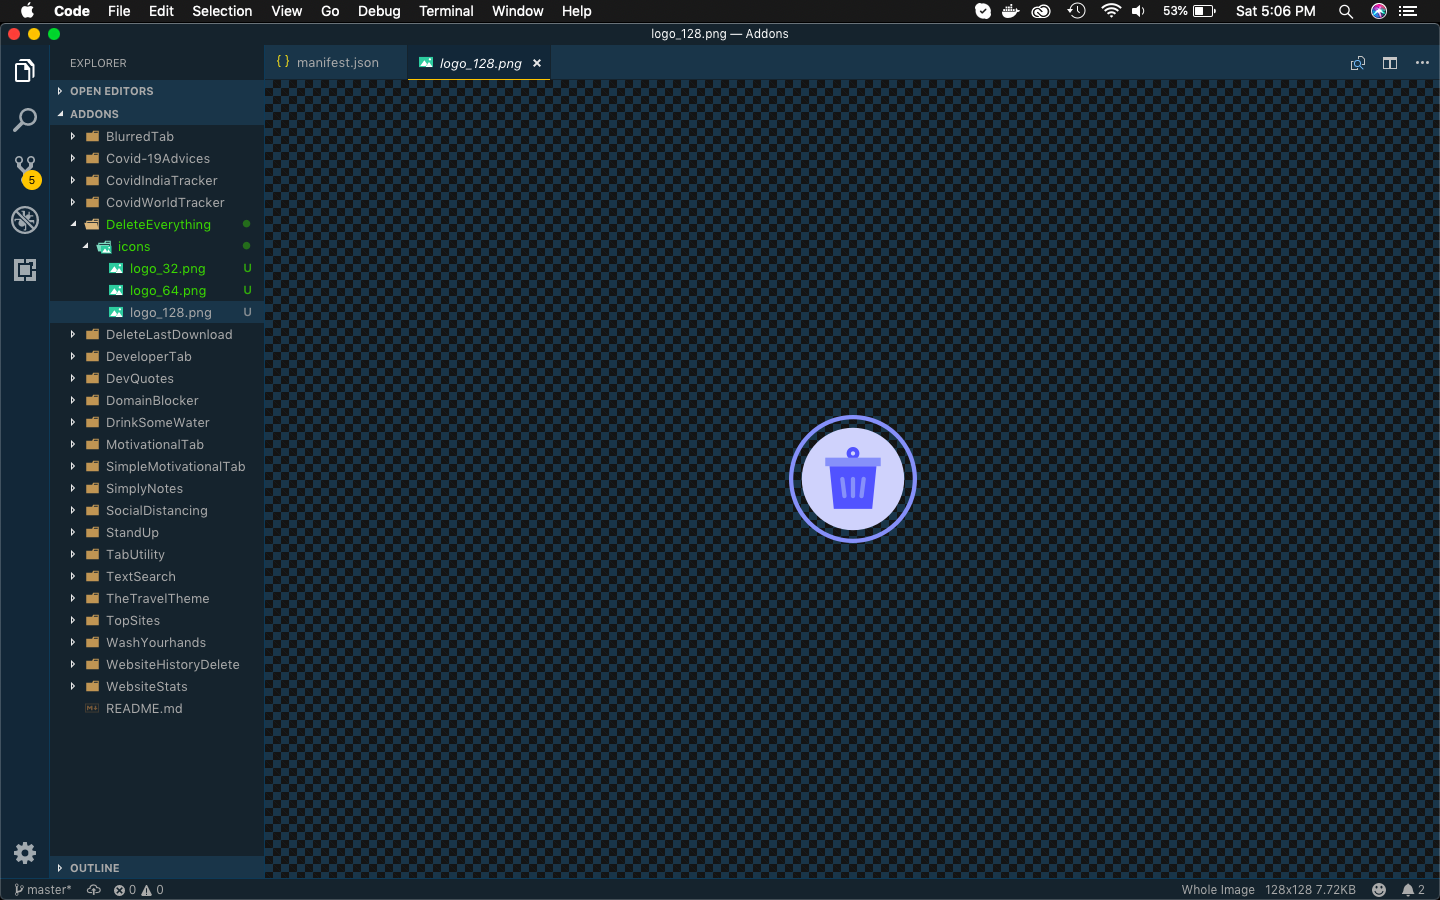
Task: Open the File menu
Action: click(119, 11)
